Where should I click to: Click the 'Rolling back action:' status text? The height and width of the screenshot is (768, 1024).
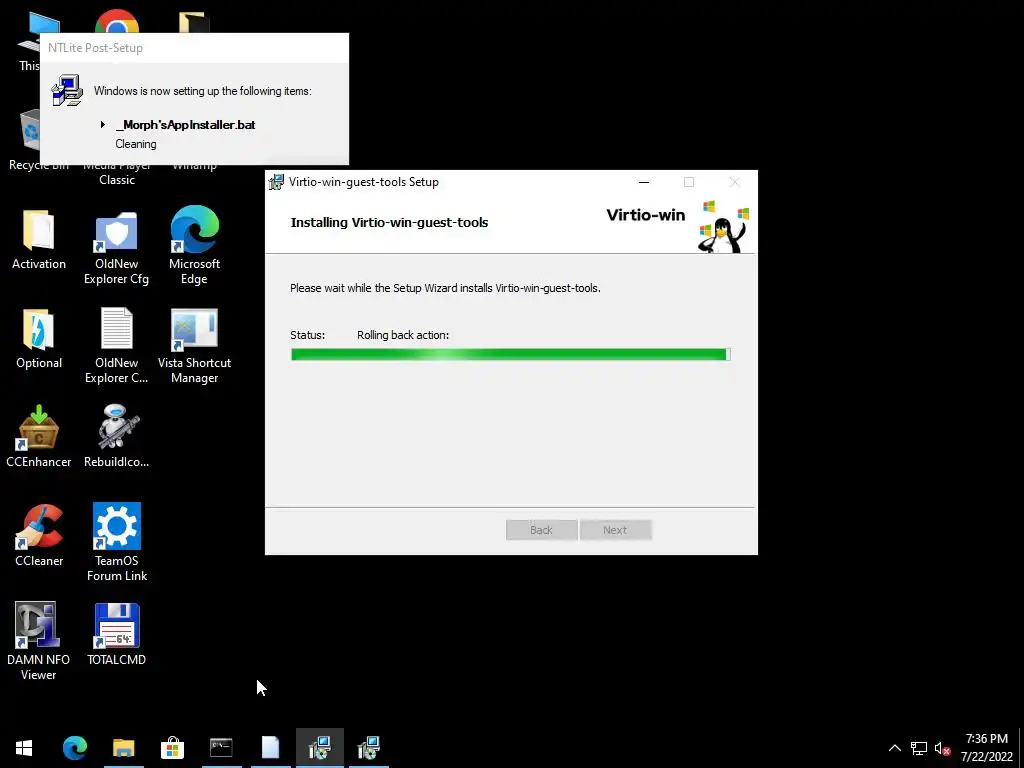403,335
